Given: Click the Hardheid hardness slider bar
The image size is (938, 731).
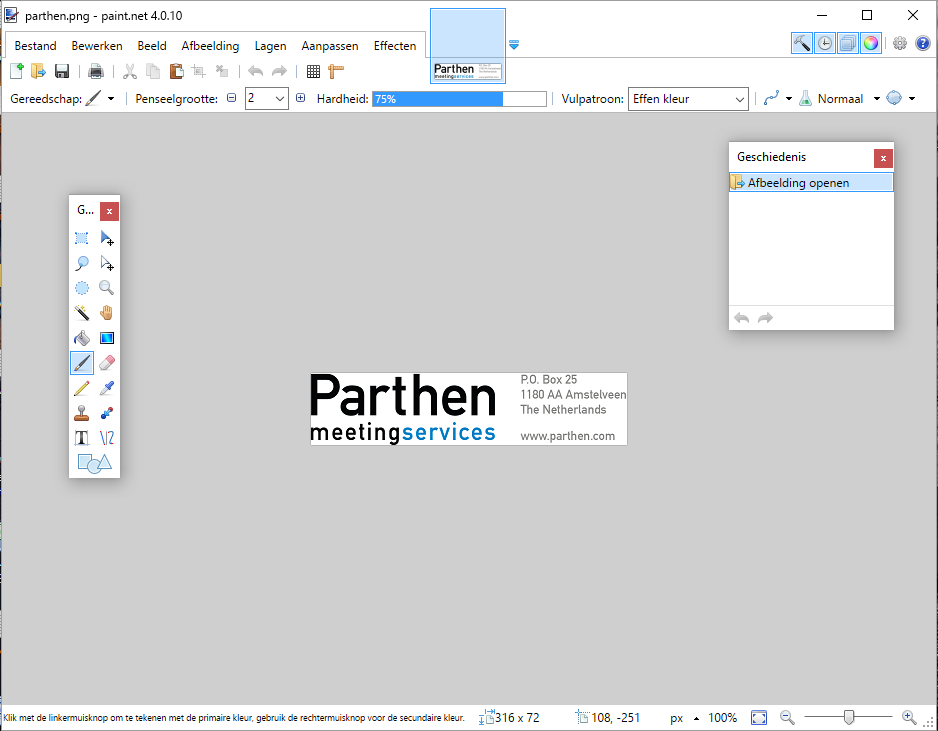Looking at the screenshot, I should (x=459, y=99).
